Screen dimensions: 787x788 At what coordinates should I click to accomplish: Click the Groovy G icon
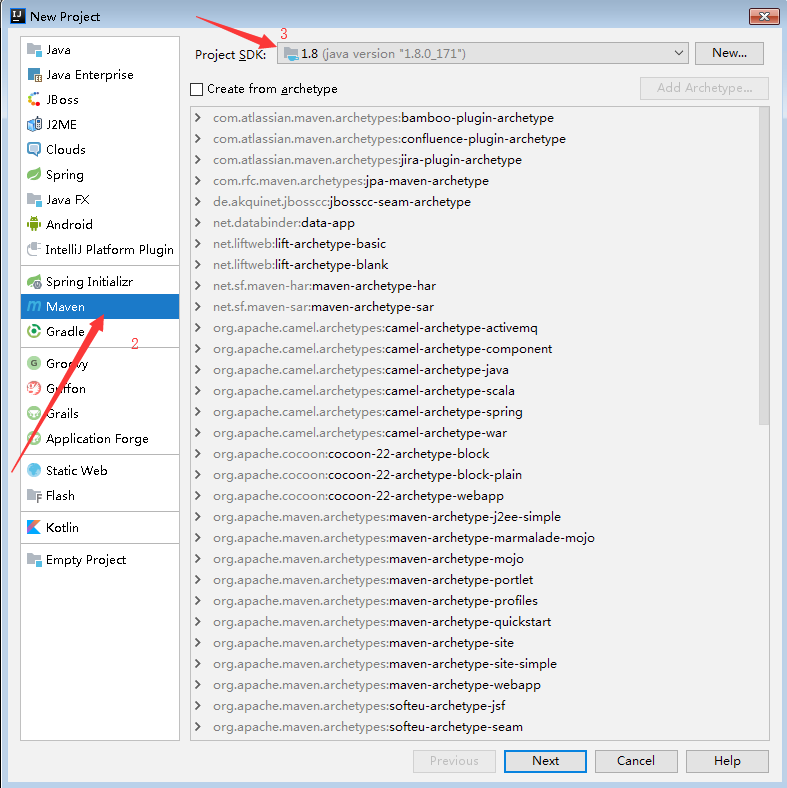pos(34,363)
